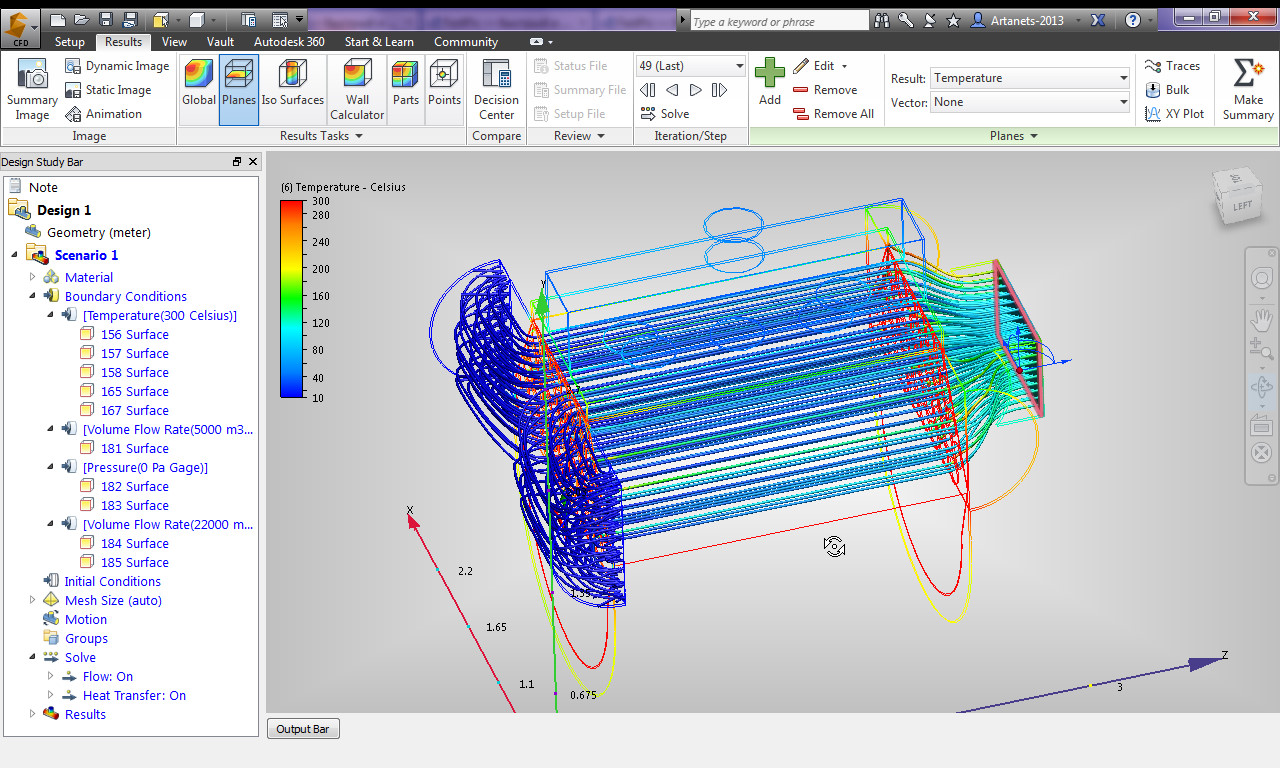1280x768 pixels.
Task: Click Animation in Image panel
Action: tap(103, 114)
